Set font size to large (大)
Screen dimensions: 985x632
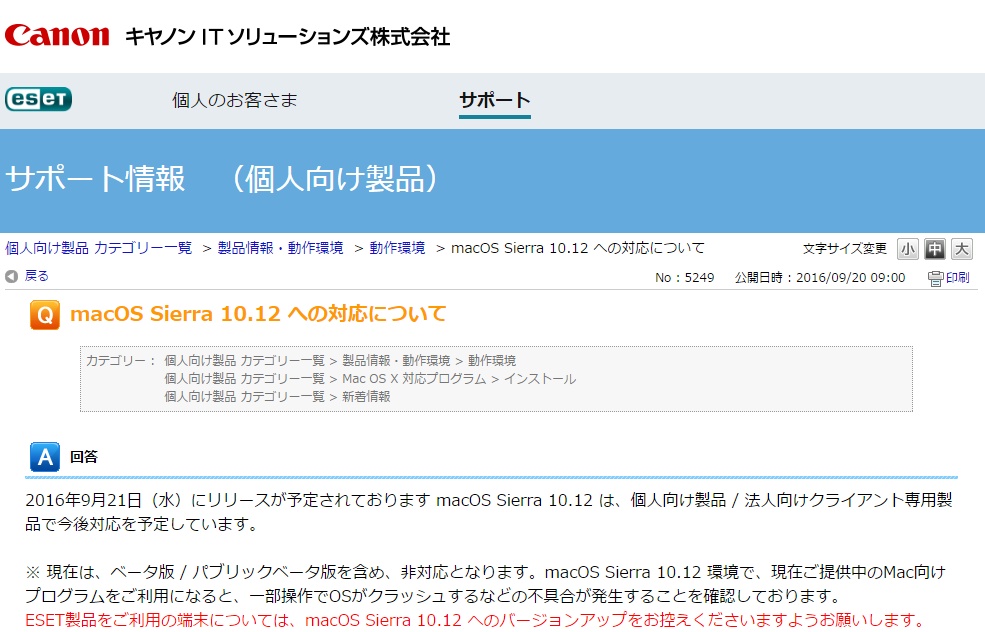point(961,249)
